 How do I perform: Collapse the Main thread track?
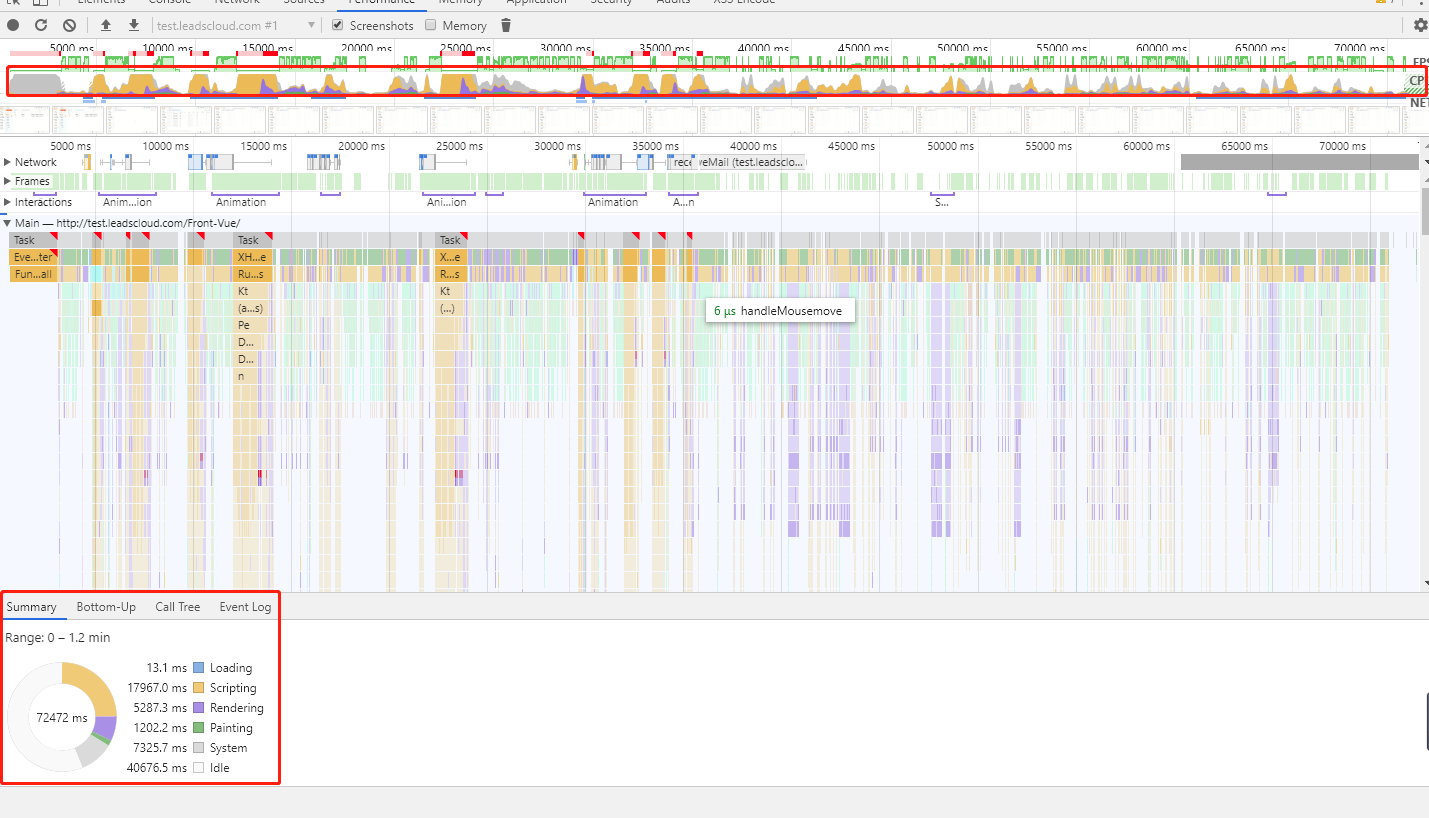click(x=8, y=223)
